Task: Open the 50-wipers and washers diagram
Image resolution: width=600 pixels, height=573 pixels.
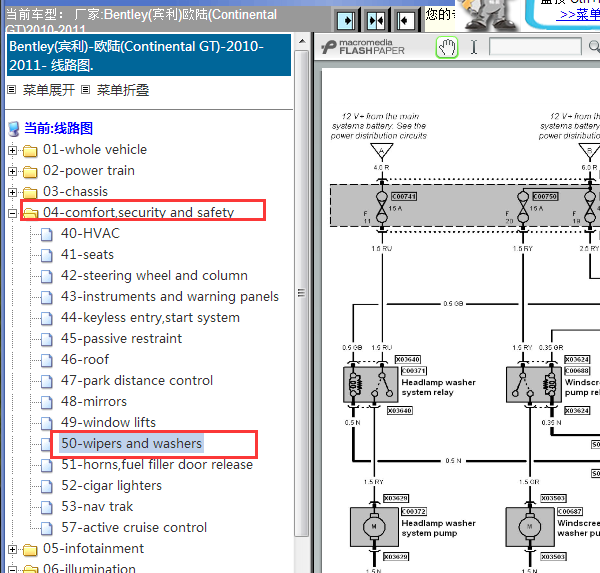Action: [131, 443]
